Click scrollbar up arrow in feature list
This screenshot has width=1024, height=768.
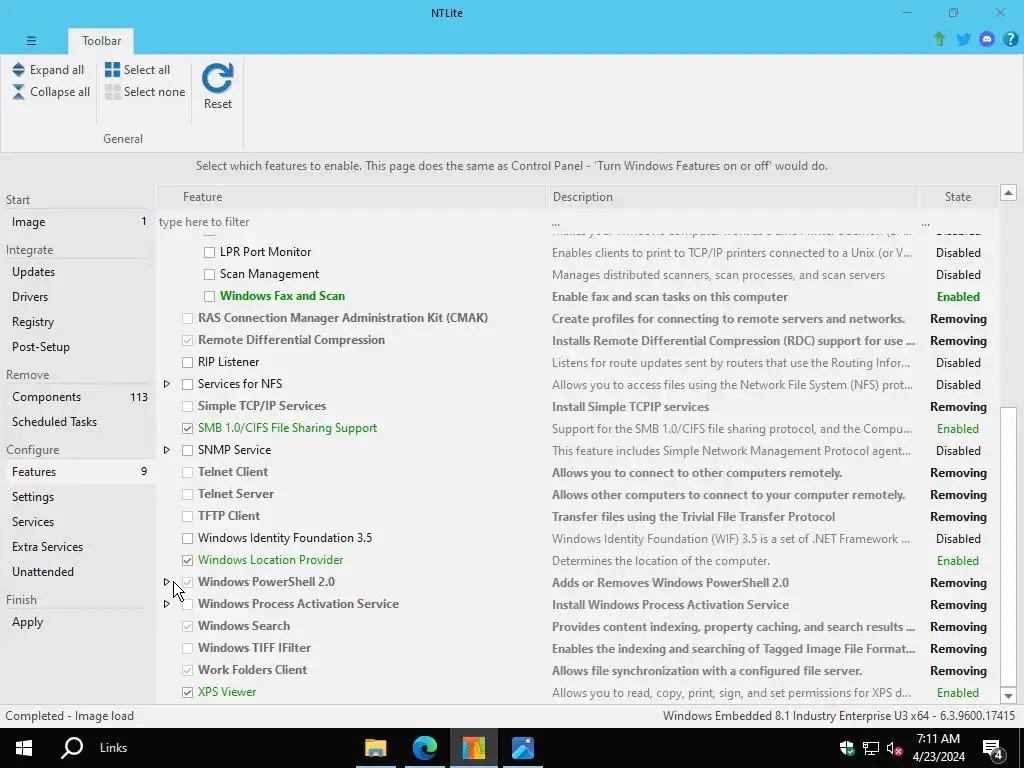click(1008, 193)
